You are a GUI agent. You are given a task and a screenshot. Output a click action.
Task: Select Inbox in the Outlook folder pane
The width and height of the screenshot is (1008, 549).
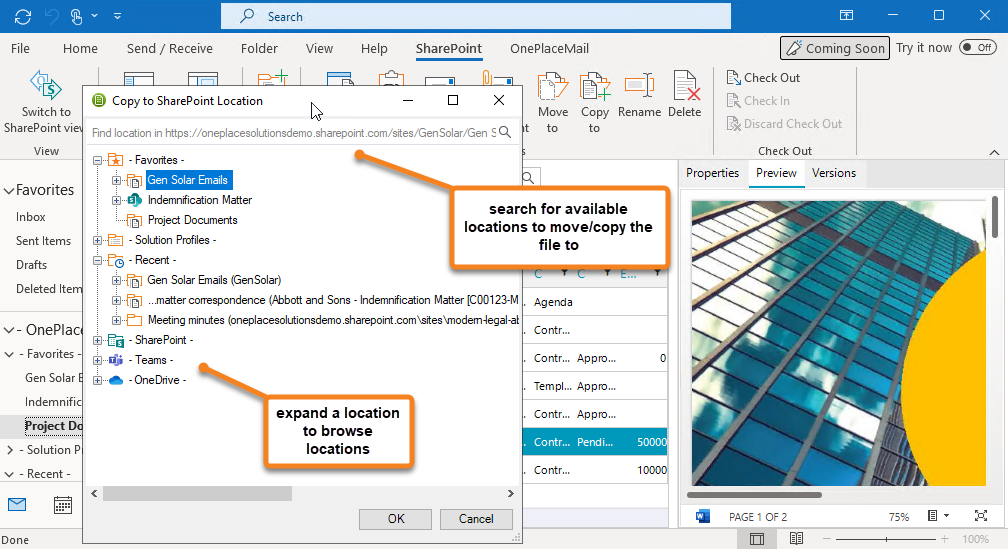point(31,217)
